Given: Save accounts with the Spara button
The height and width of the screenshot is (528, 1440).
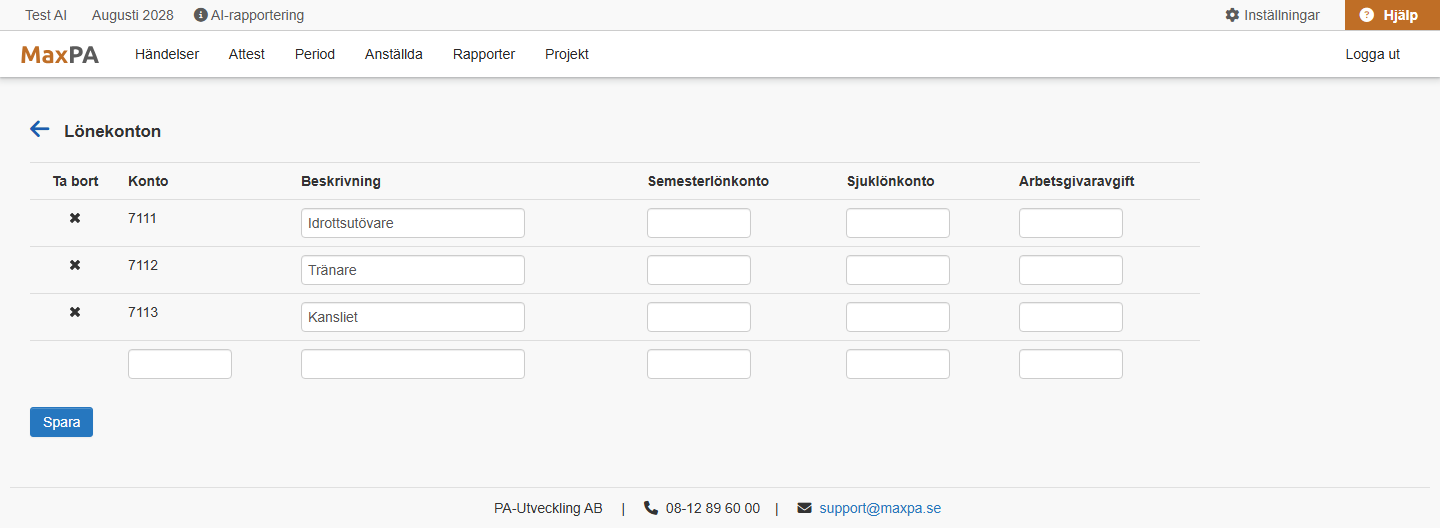Looking at the screenshot, I should click(x=61, y=422).
